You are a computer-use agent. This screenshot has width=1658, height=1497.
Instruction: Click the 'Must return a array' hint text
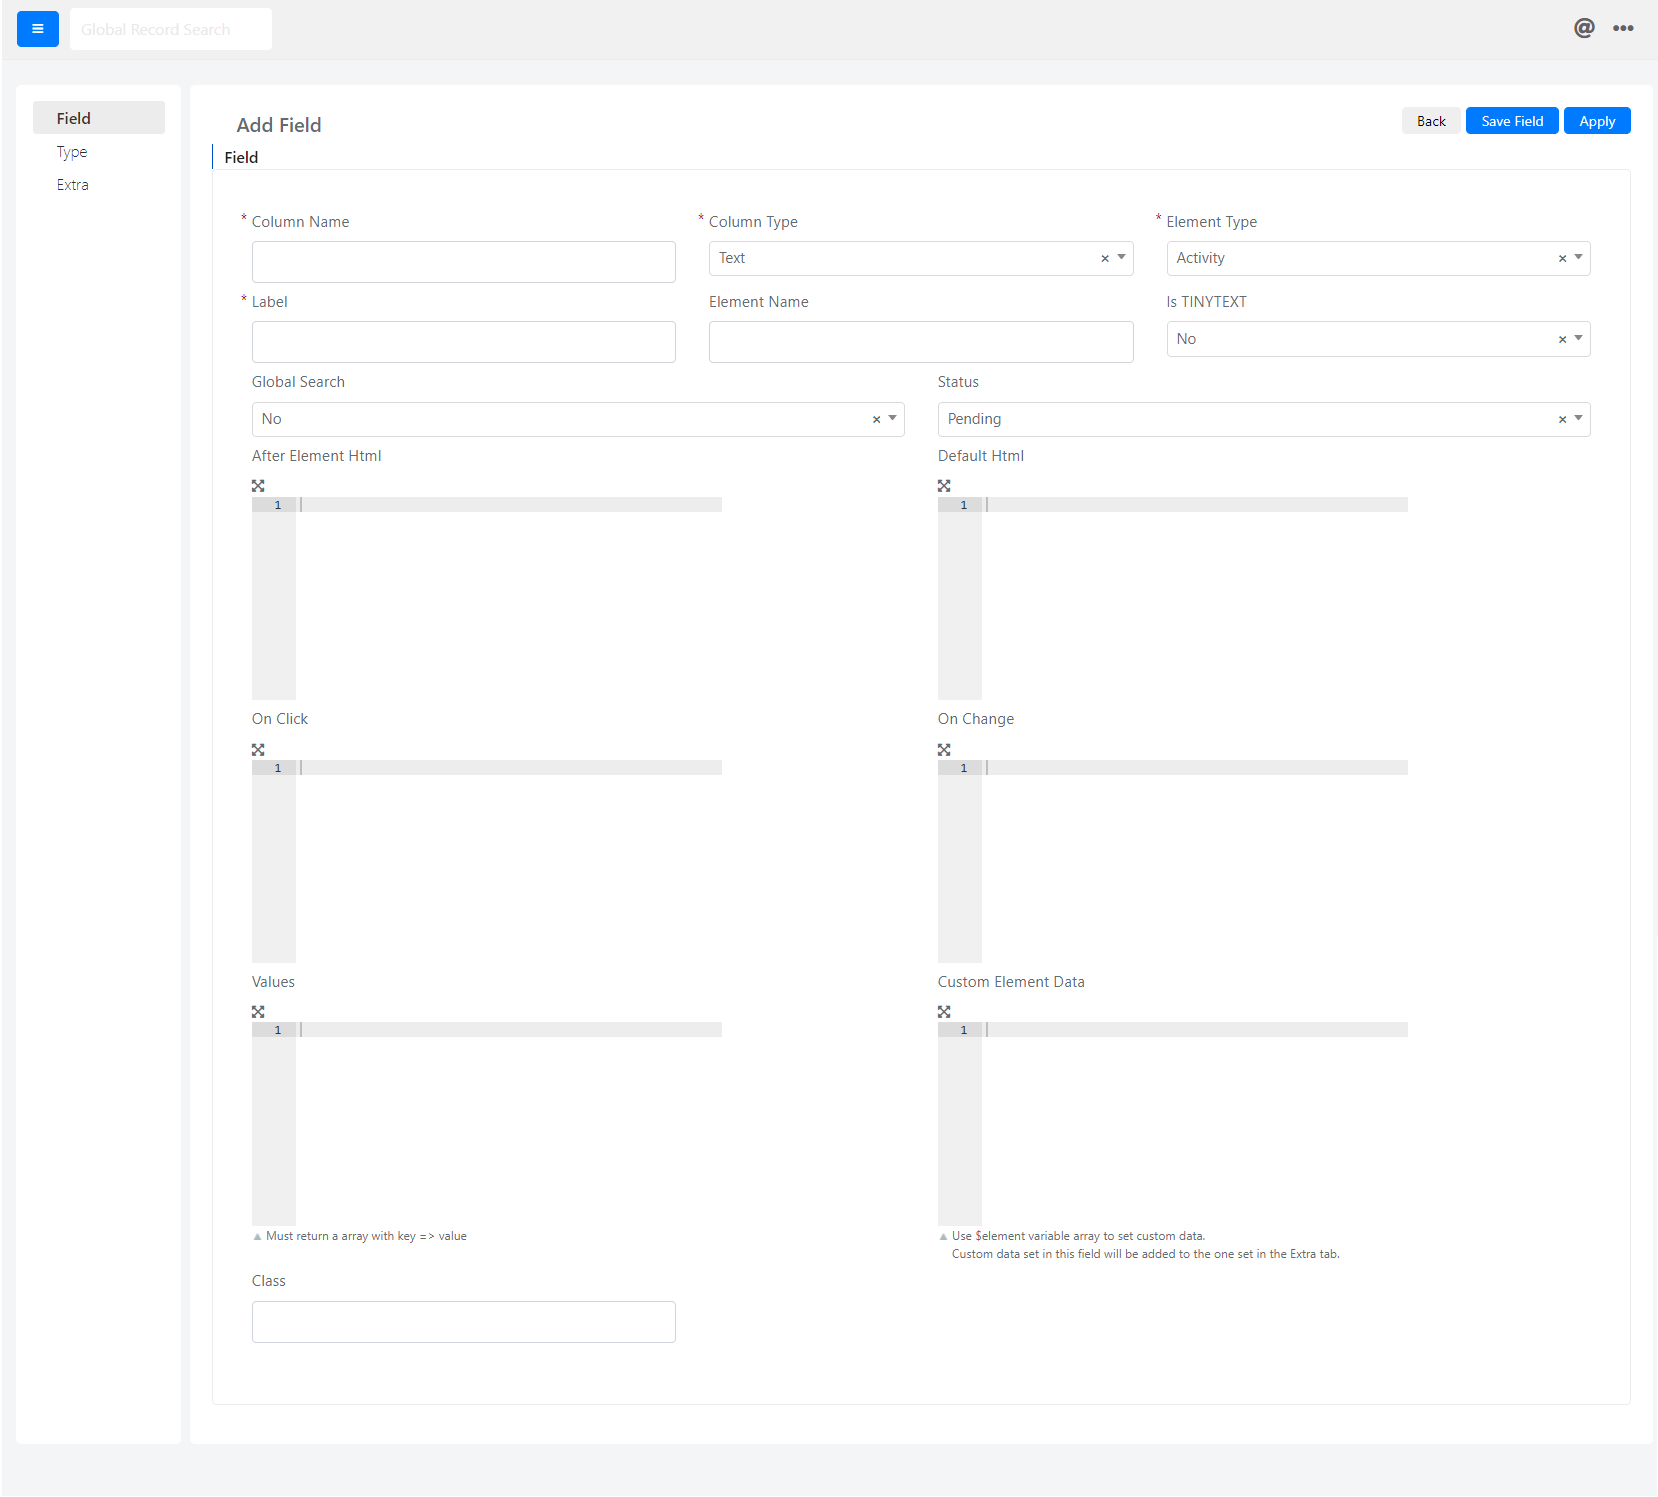pos(366,1236)
